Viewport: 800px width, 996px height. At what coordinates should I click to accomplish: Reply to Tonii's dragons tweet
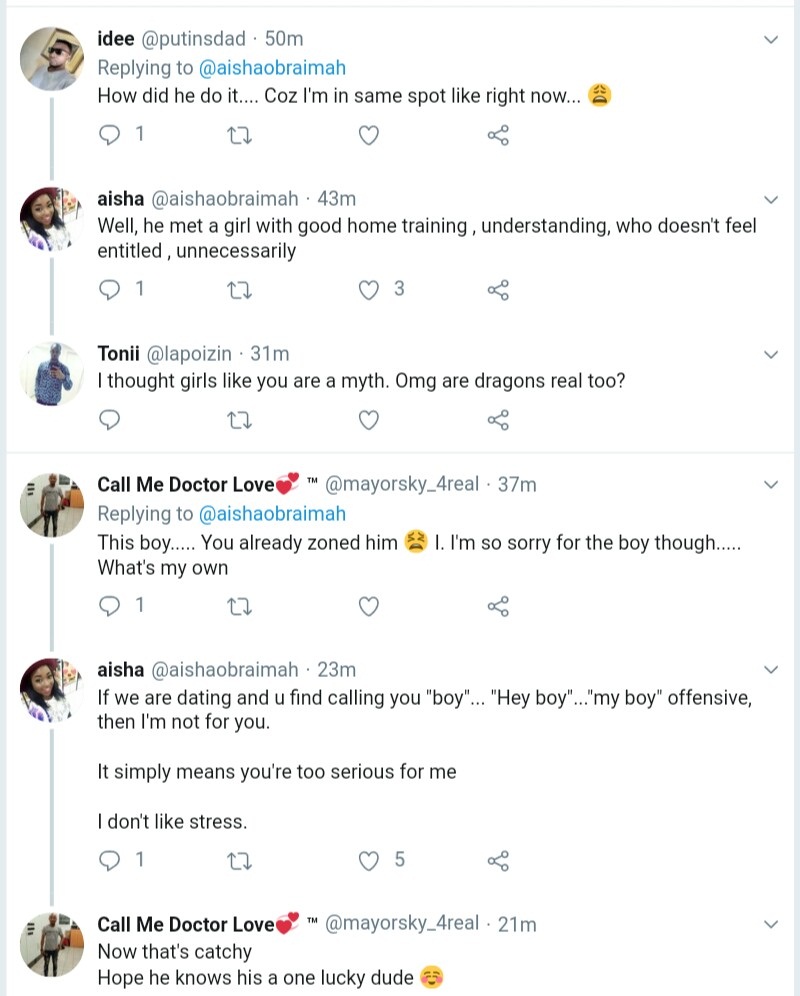pos(111,419)
